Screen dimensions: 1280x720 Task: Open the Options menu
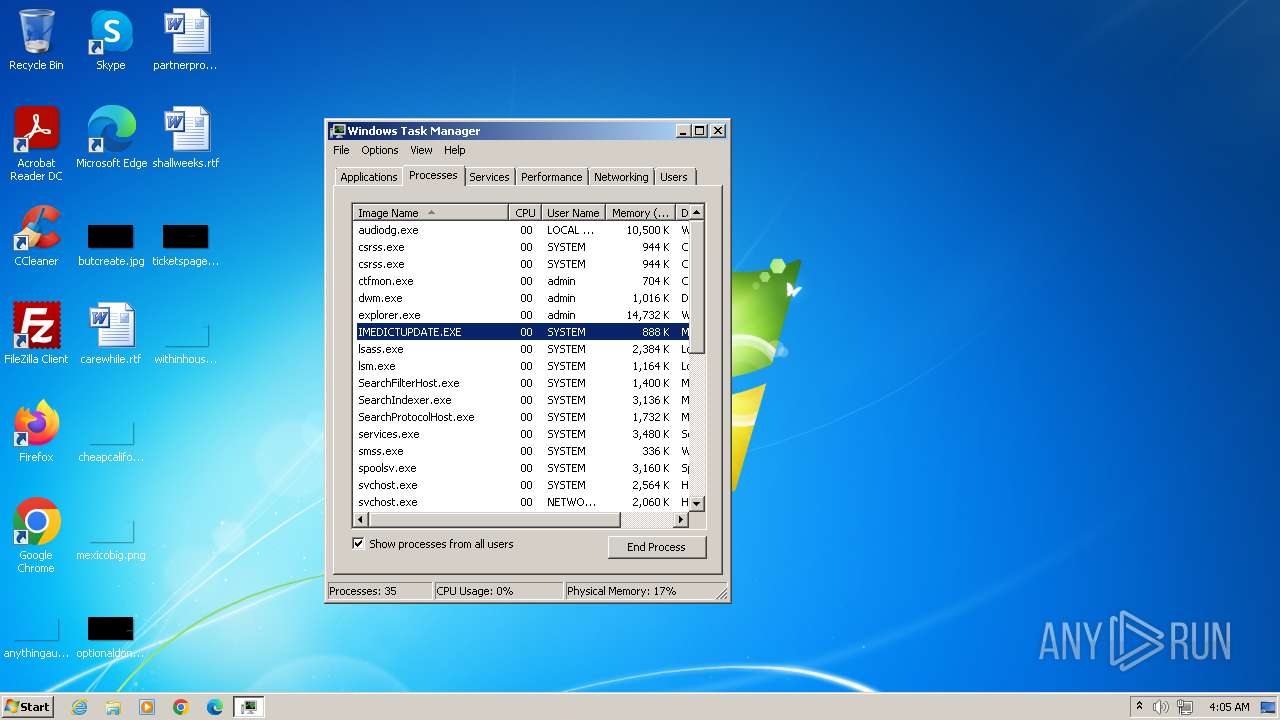380,150
